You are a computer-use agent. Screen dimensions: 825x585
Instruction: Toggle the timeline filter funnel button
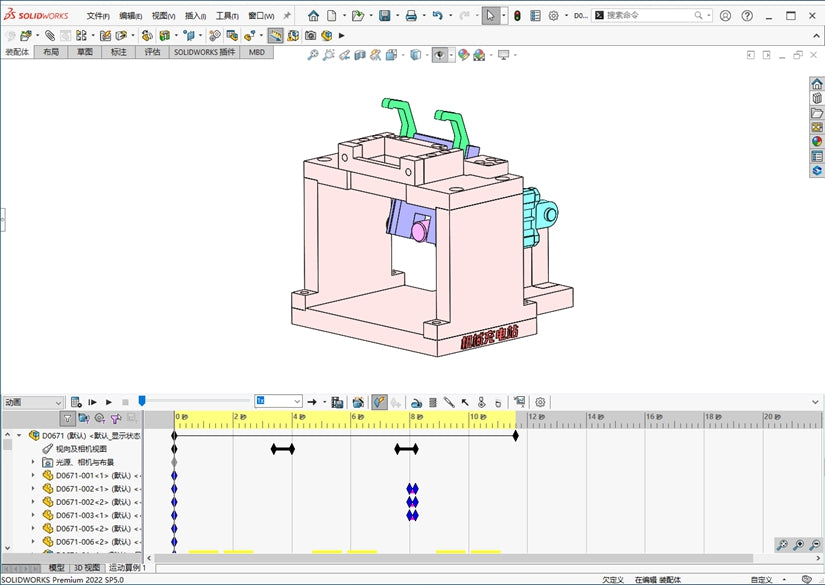click(67, 418)
